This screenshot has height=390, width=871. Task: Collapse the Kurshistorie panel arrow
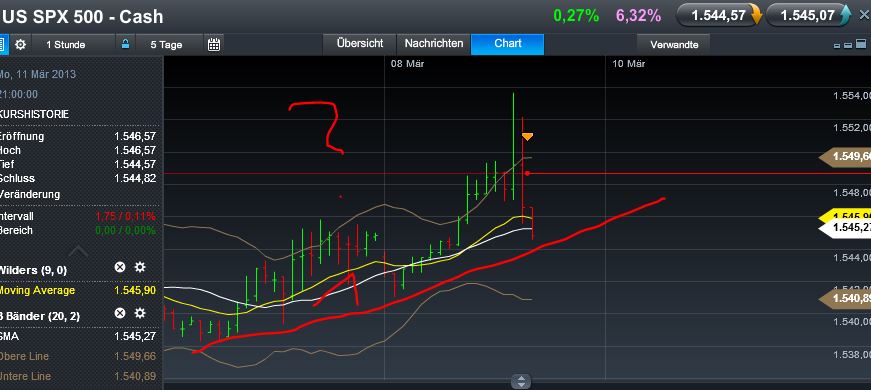click(78, 251)
